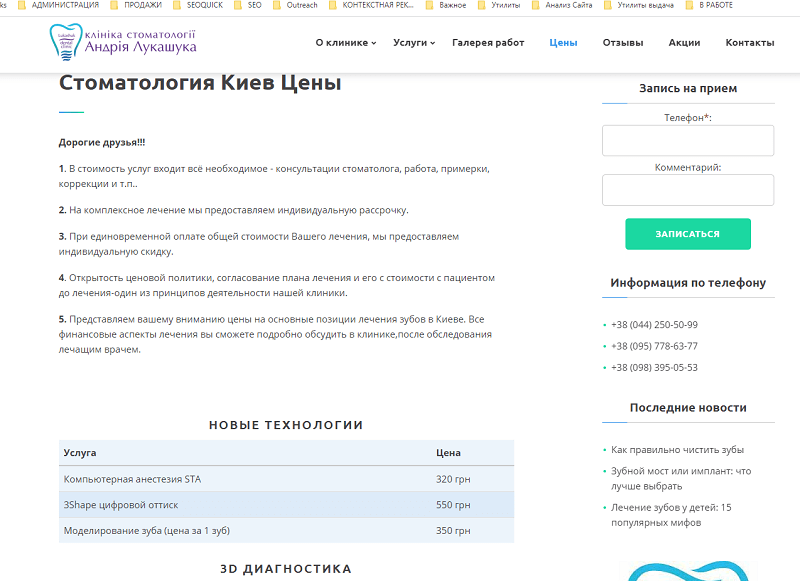
Task: Expand the О клинике dropdown menu
Action: (345, 43)
